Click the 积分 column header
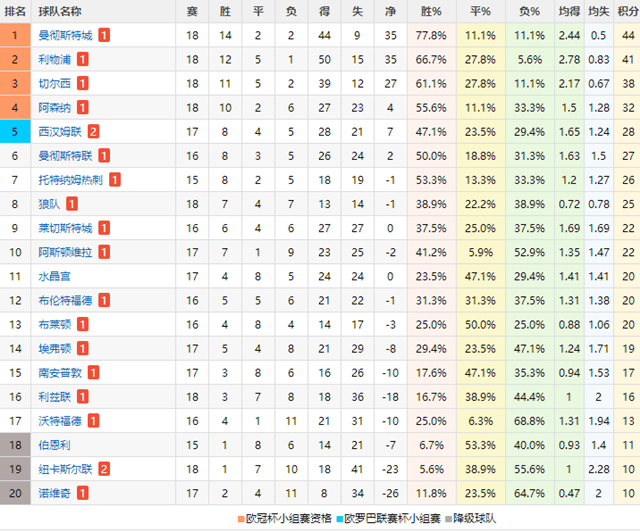 (x=628, y=11)
